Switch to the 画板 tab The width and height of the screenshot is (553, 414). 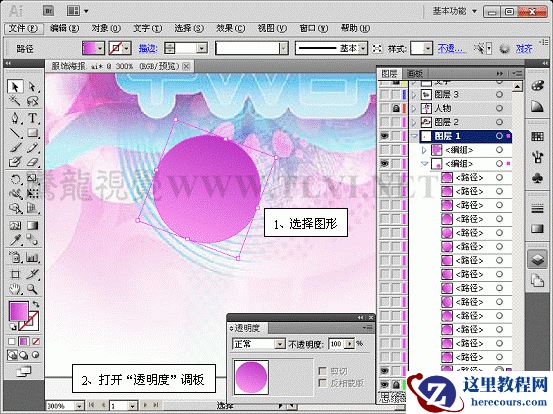(x=415, y=73)
